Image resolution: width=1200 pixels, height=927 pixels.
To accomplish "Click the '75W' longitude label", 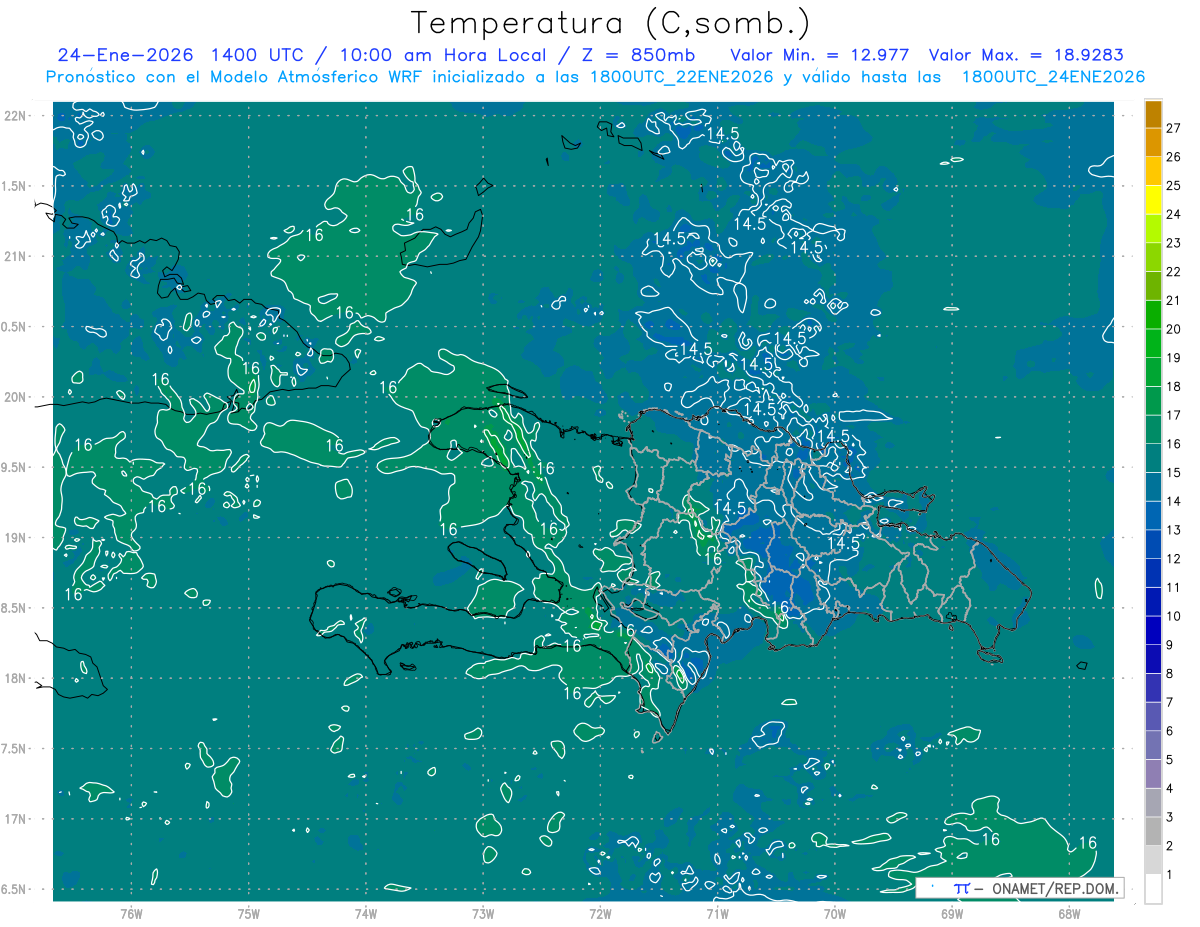I will point(248,914).
